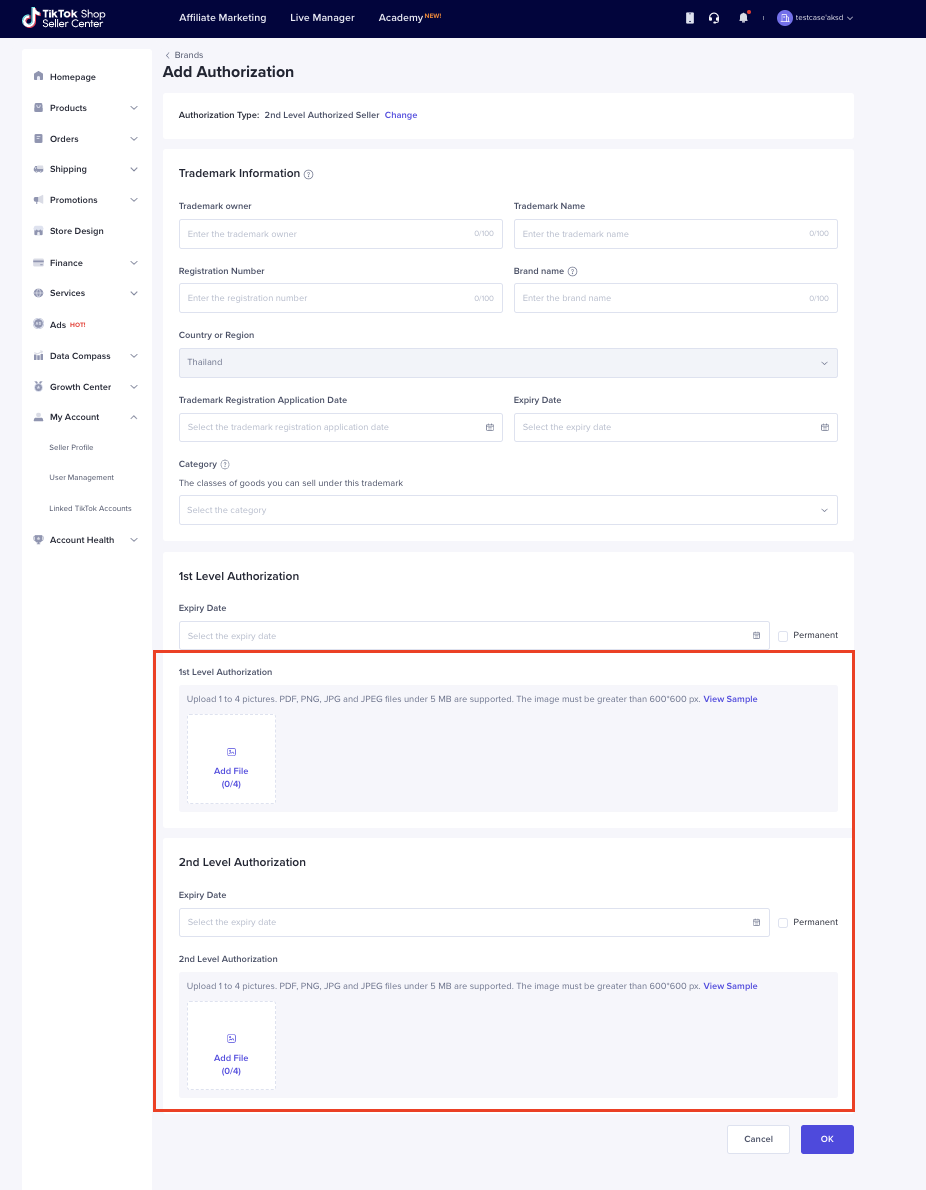926x1190 pixels.
Task: Check Permanent for 2nd Level Authorization
Action: coord(783,922)
